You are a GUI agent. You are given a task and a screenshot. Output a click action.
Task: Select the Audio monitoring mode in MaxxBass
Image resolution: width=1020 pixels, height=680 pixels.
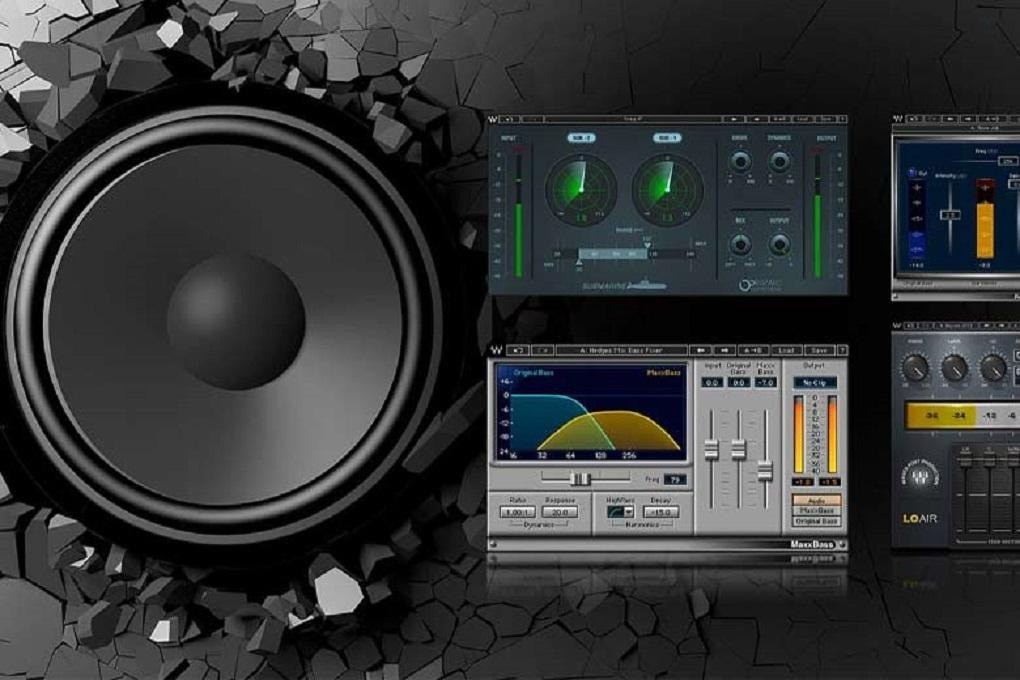[816, 499]
